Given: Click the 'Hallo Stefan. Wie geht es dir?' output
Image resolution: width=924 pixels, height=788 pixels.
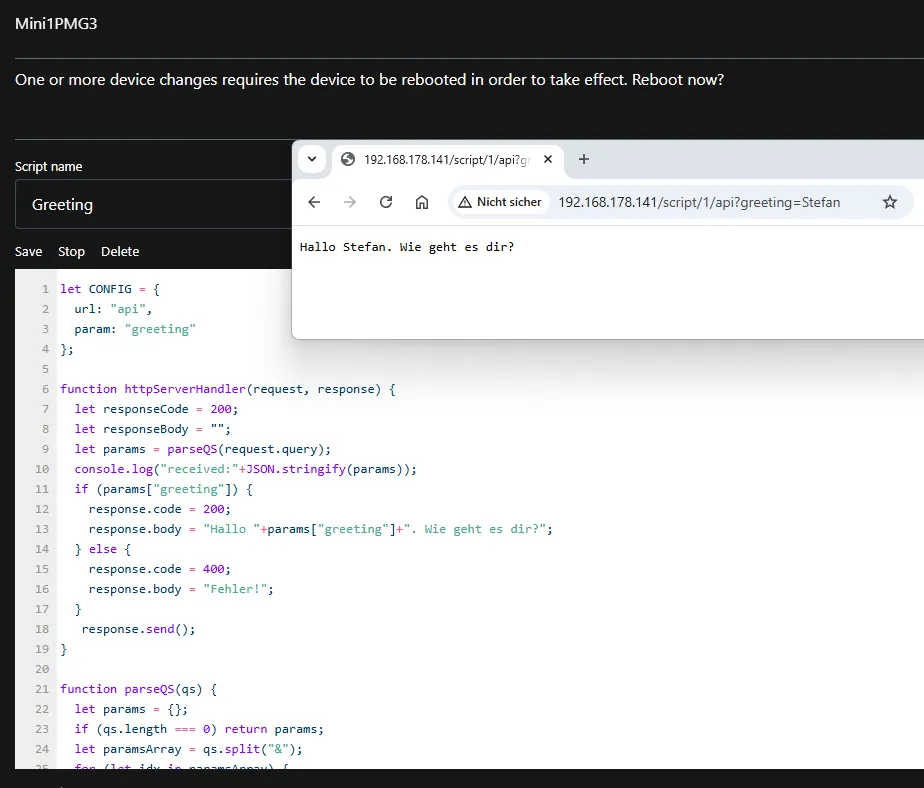Looking at the screenshot, I should pos(407,246).
